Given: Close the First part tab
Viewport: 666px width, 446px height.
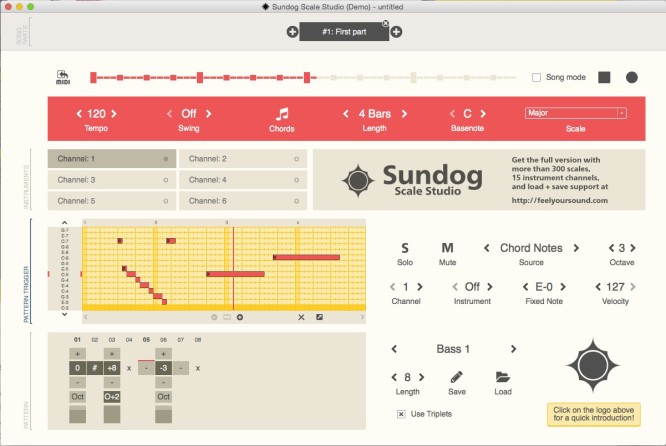Looking at the screenshot, I should 385,23.
